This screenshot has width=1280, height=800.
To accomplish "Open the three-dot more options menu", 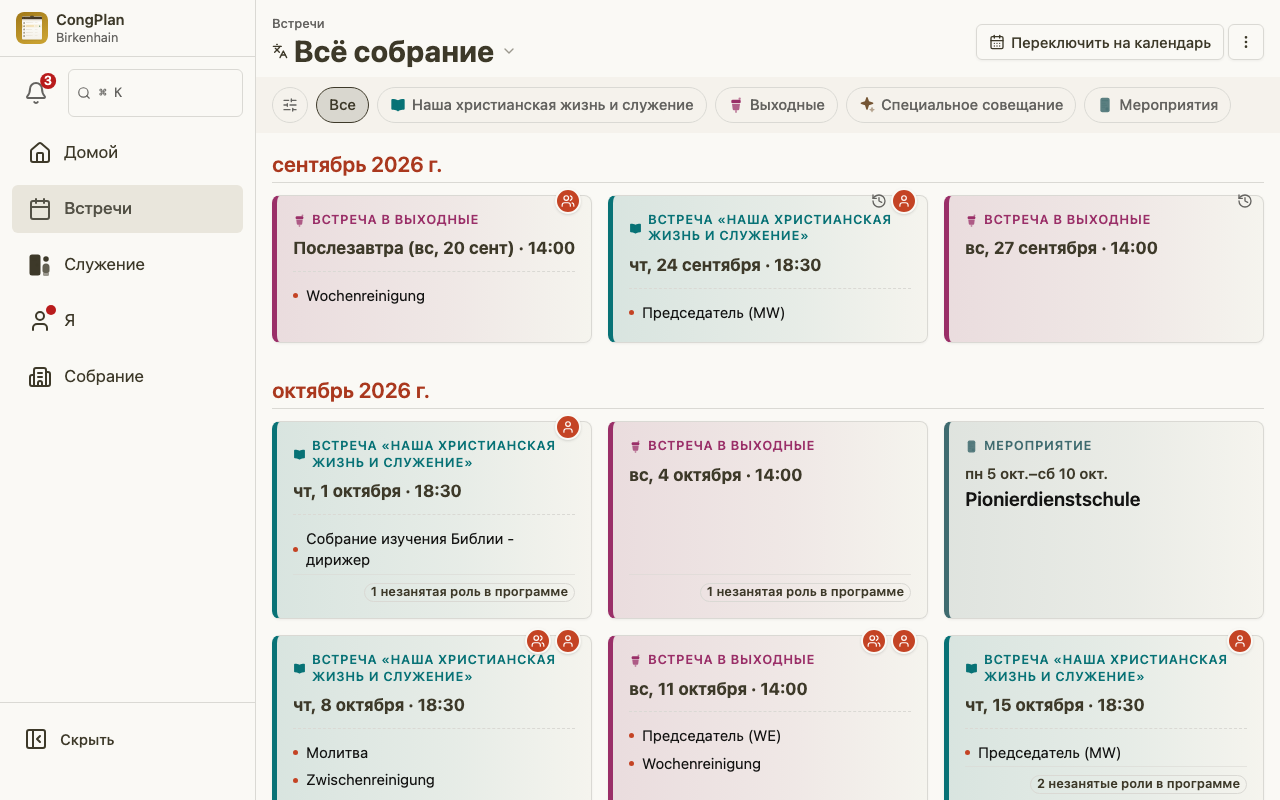I will coord(1246,42).
